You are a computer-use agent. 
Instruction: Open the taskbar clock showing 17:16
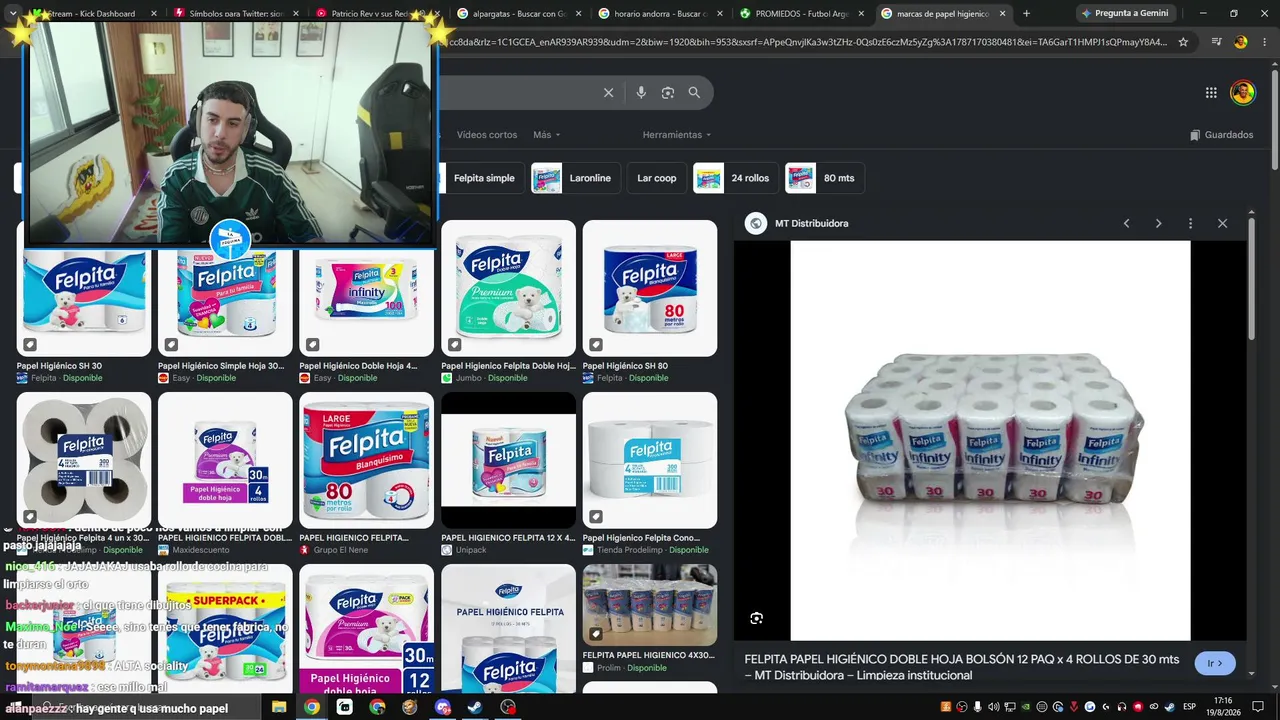1224,707
